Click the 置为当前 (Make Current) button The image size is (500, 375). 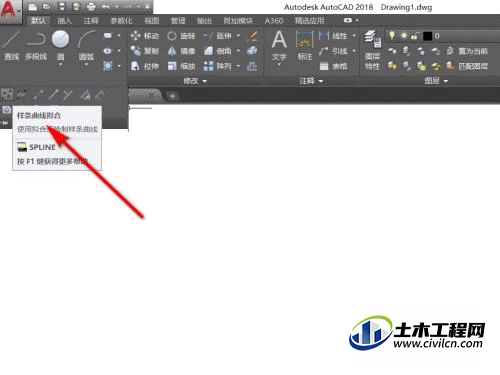467,51
